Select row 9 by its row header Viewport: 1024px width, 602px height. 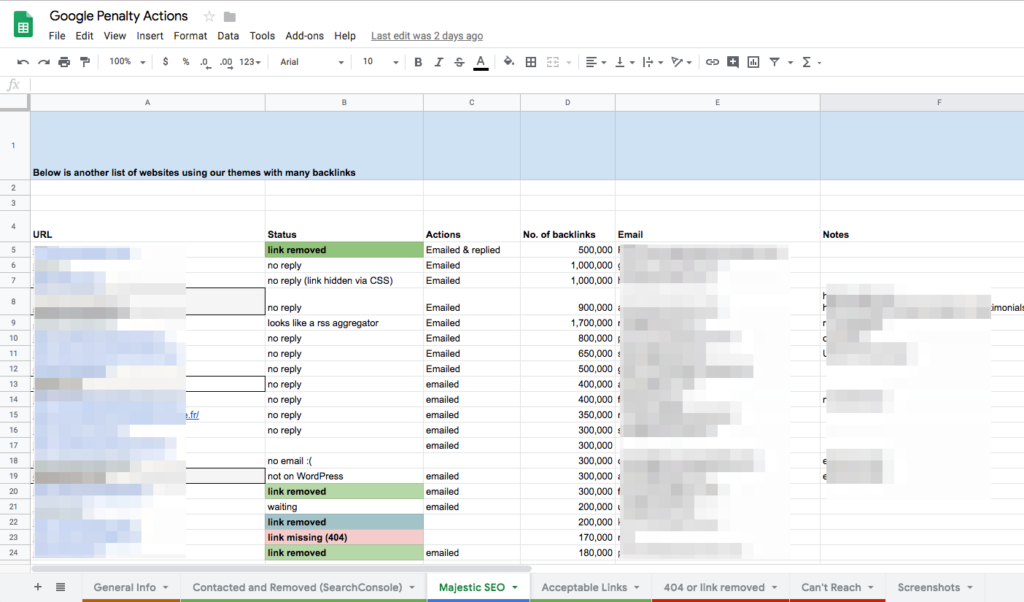click(14, 323)
